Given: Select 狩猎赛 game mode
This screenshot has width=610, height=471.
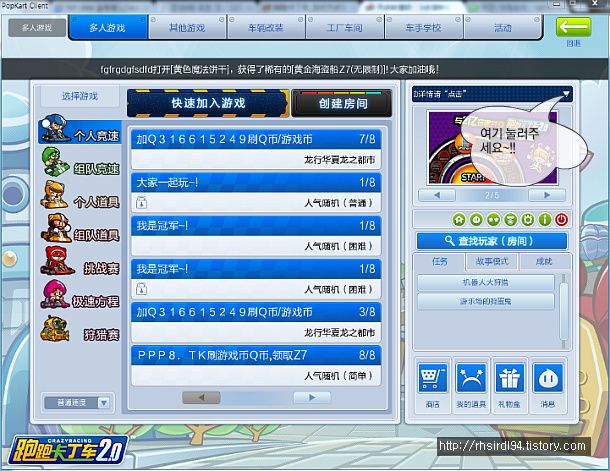Looking at the screenshot, I should click(80, 329).
